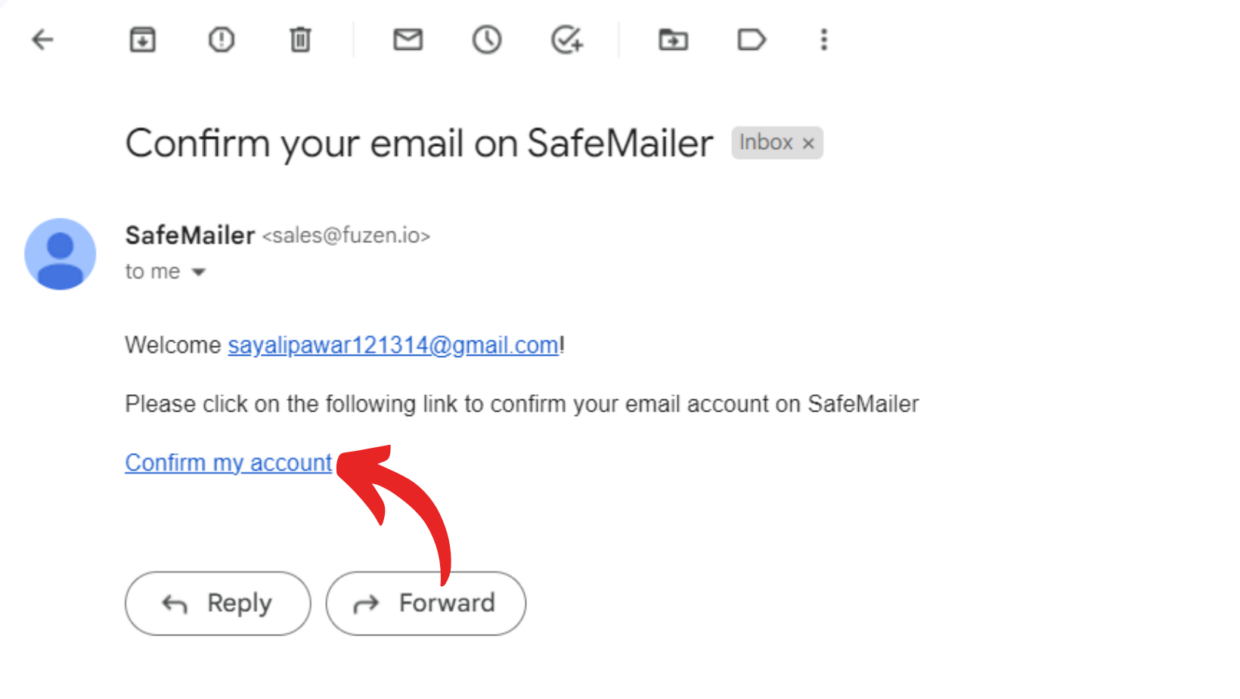Image resolution: width=1240 pixels, height=699 pixels.
Task: Open more options three-dot menu
Action: coord(824,40)
